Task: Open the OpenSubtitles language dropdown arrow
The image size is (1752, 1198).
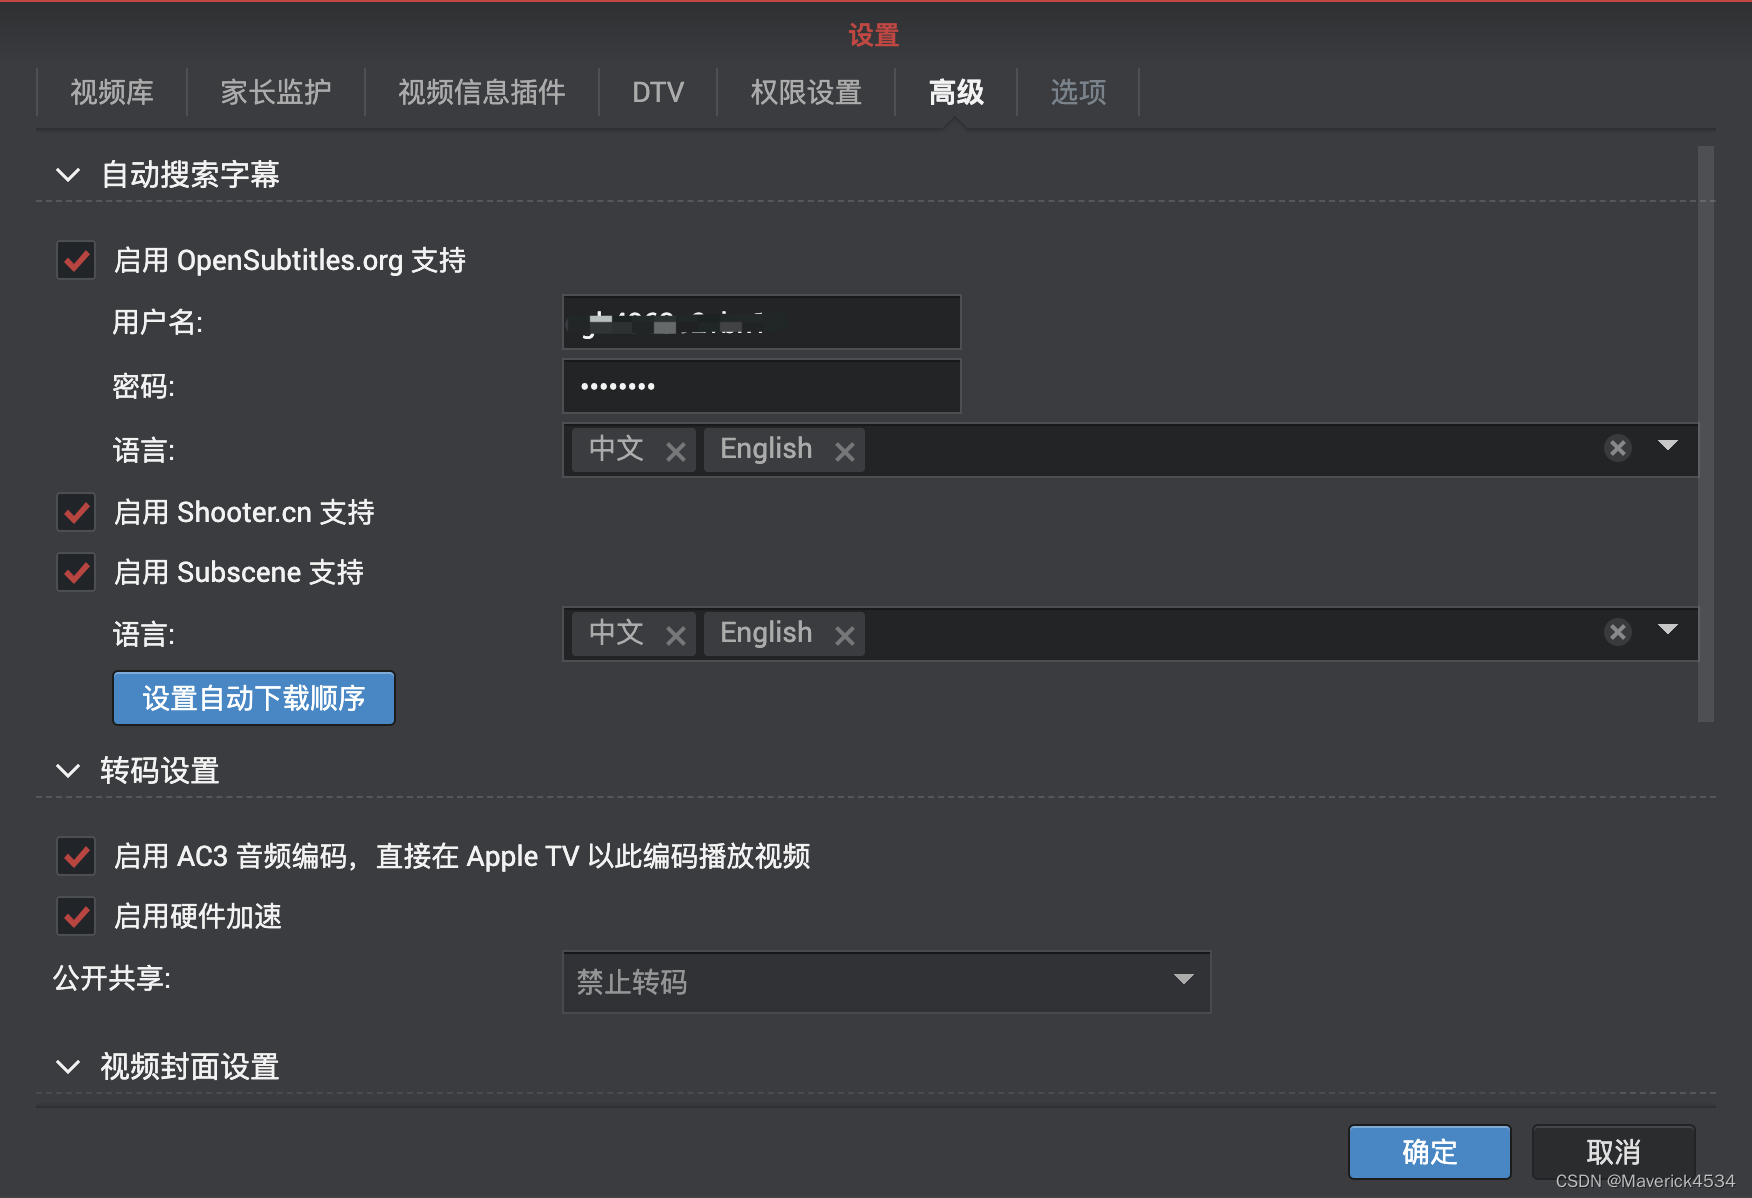Action: 1668,448
